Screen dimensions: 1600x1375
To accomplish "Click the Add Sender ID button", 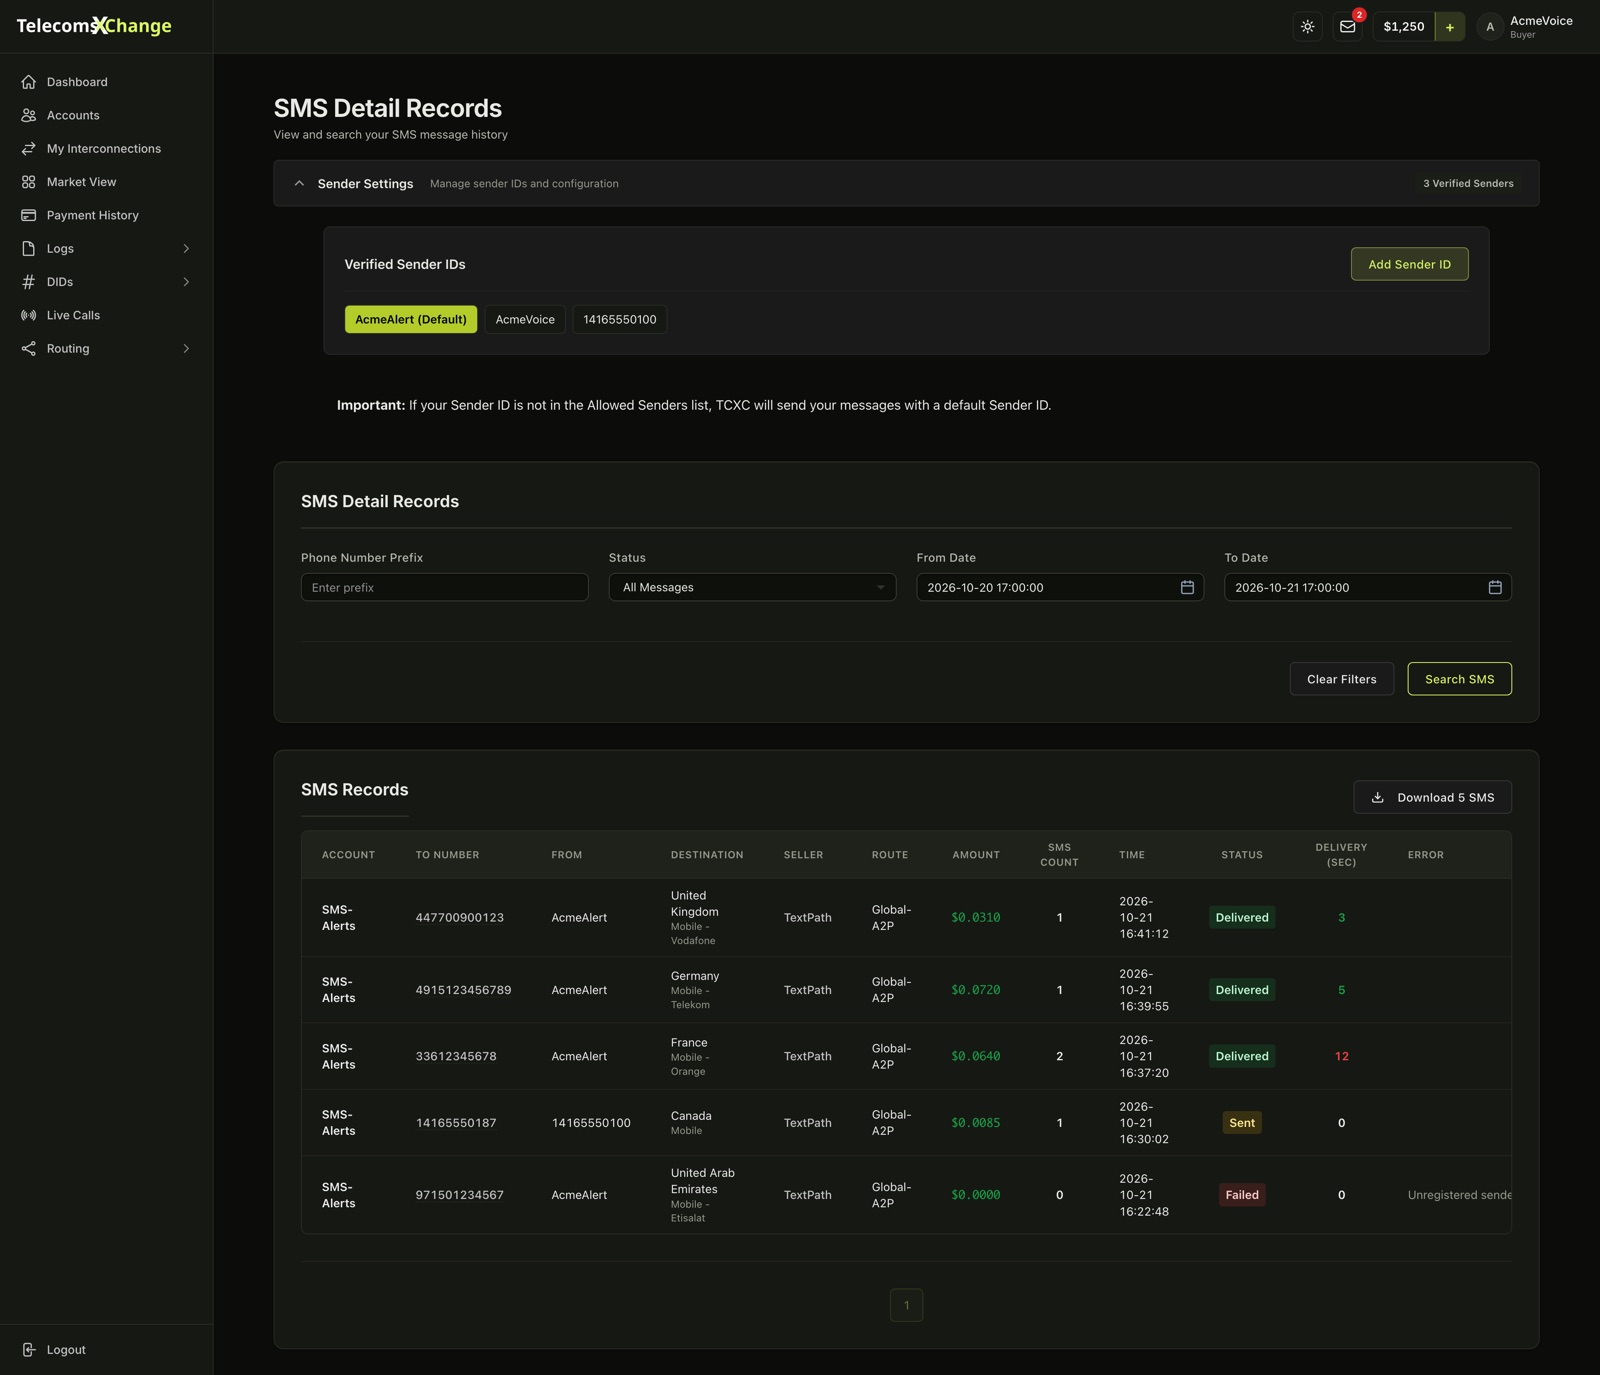I will point(1409,264).
